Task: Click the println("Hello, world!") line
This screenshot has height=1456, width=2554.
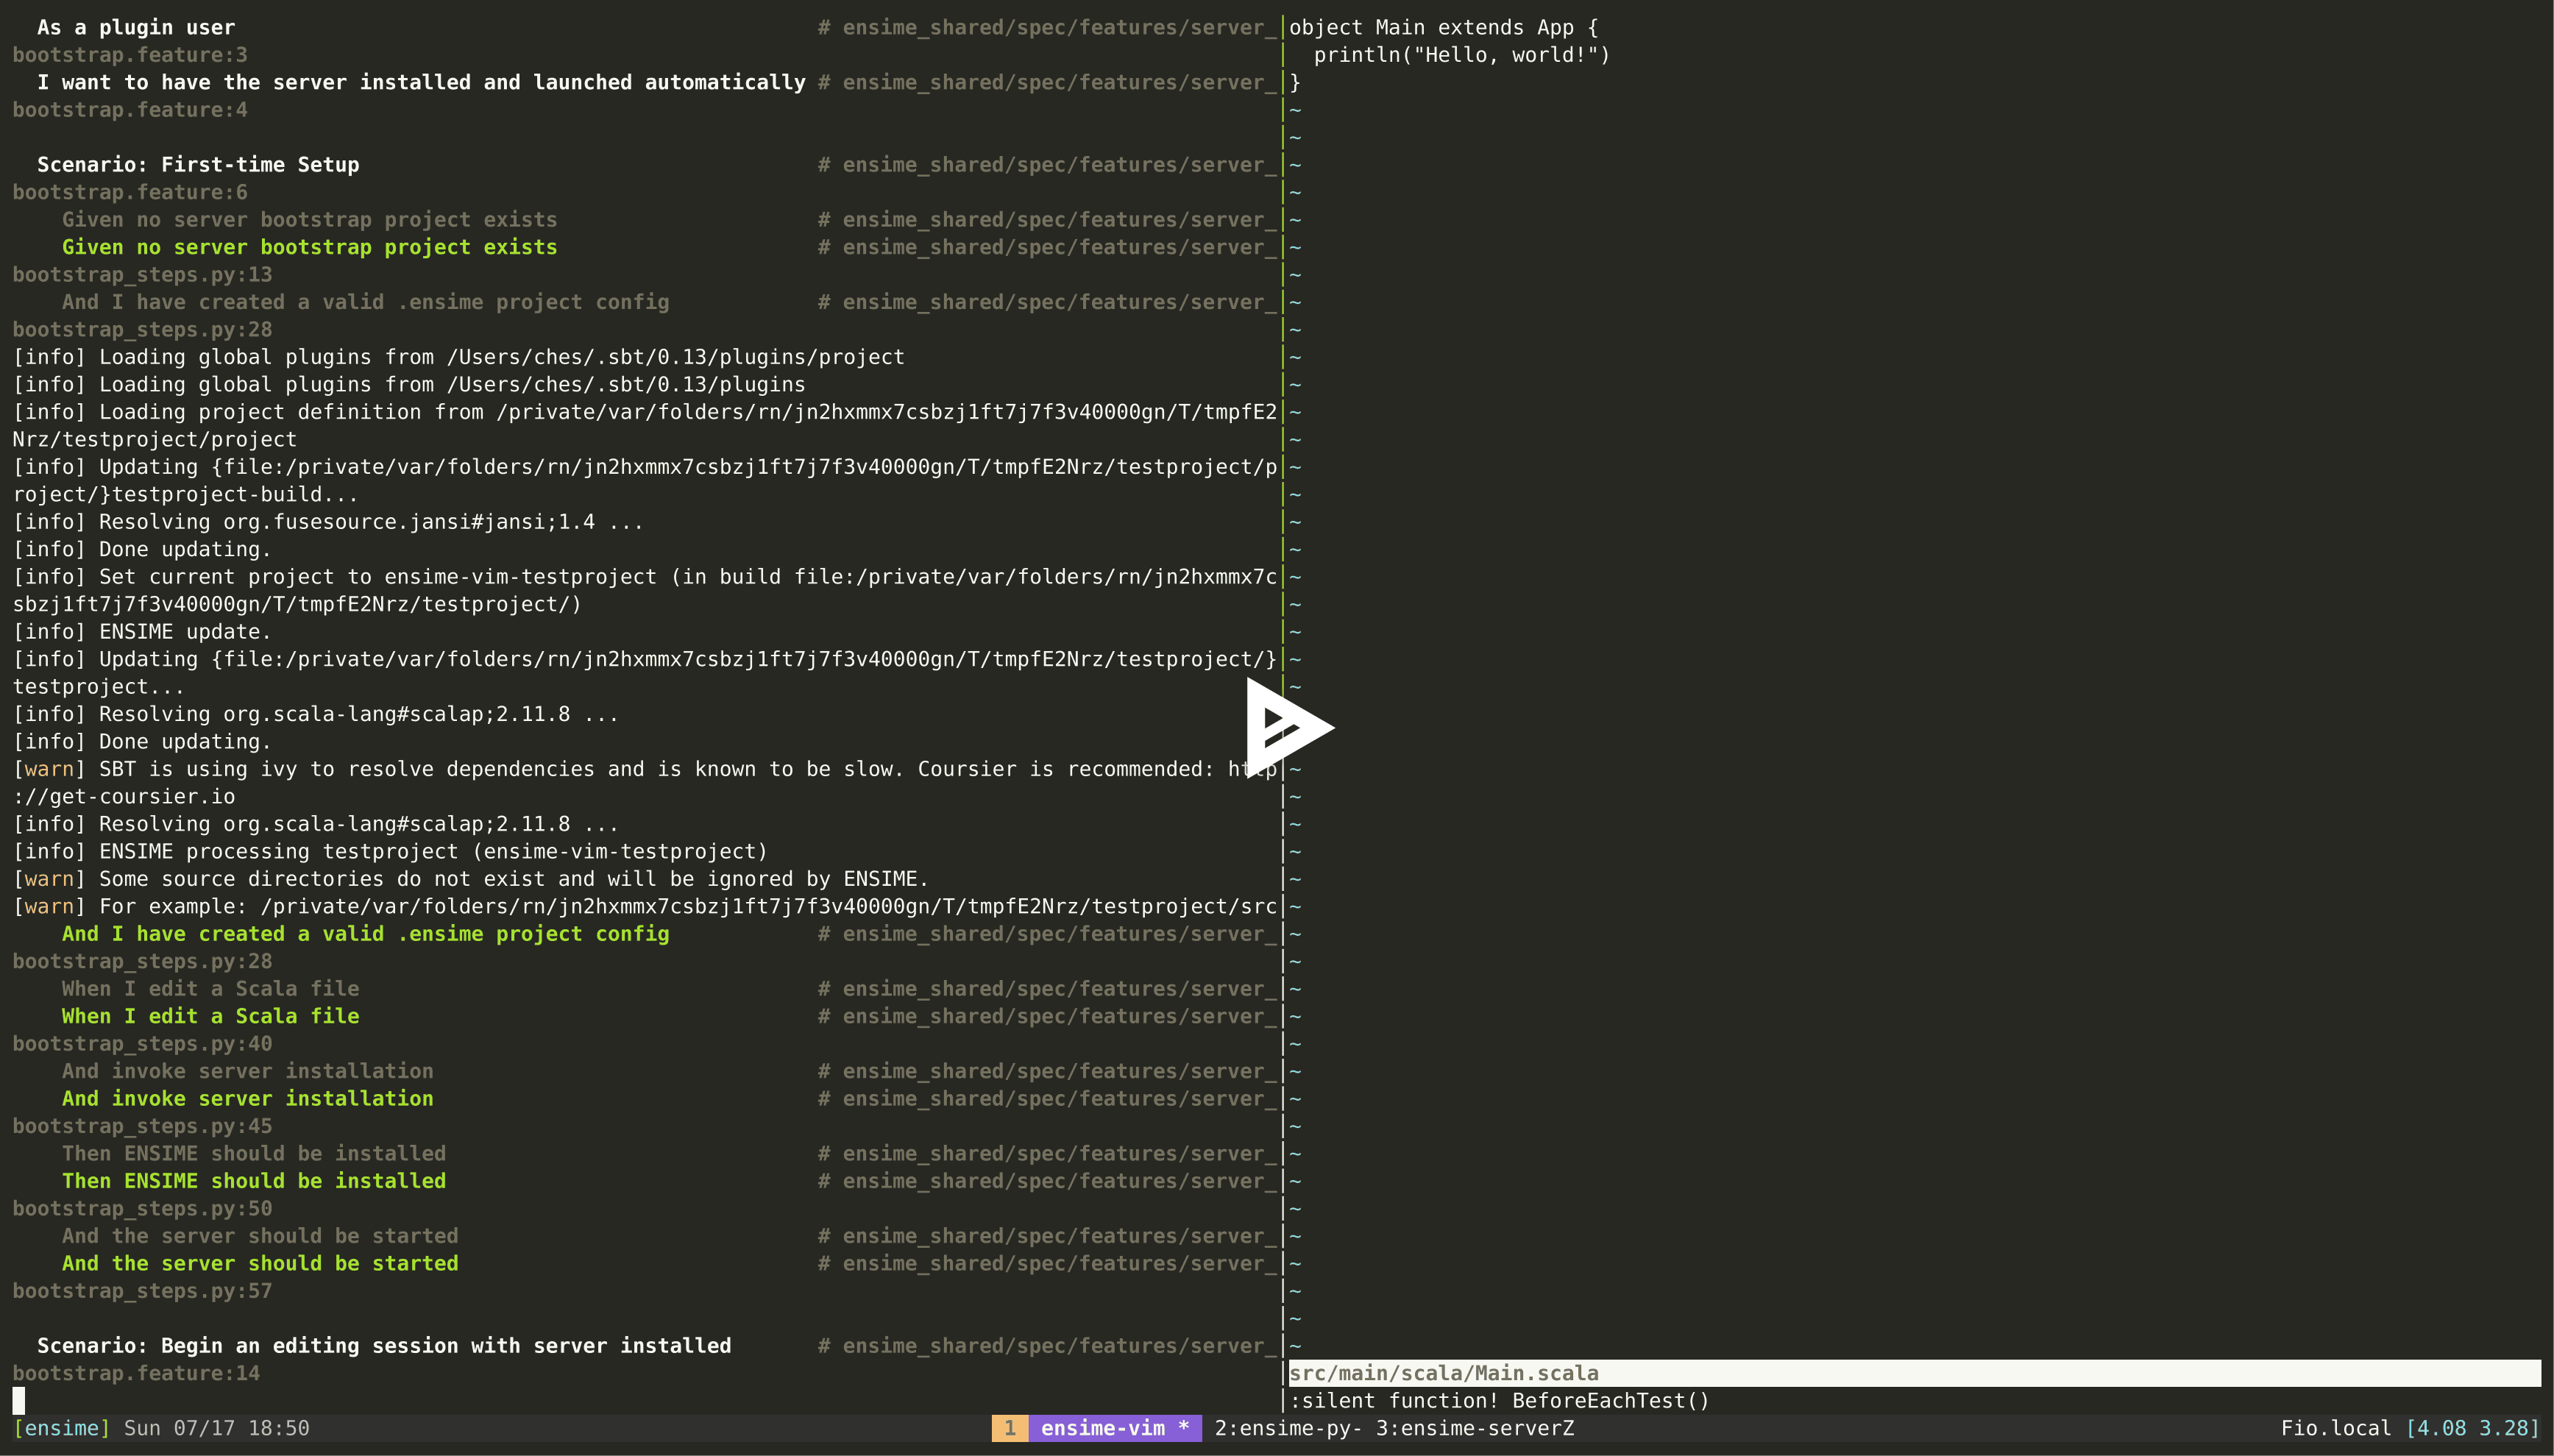Action: 1461,55
